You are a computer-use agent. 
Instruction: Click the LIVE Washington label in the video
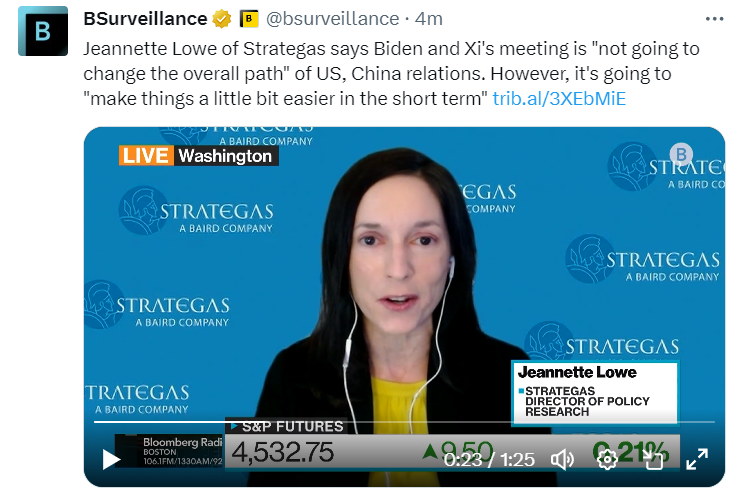(199, 156)
